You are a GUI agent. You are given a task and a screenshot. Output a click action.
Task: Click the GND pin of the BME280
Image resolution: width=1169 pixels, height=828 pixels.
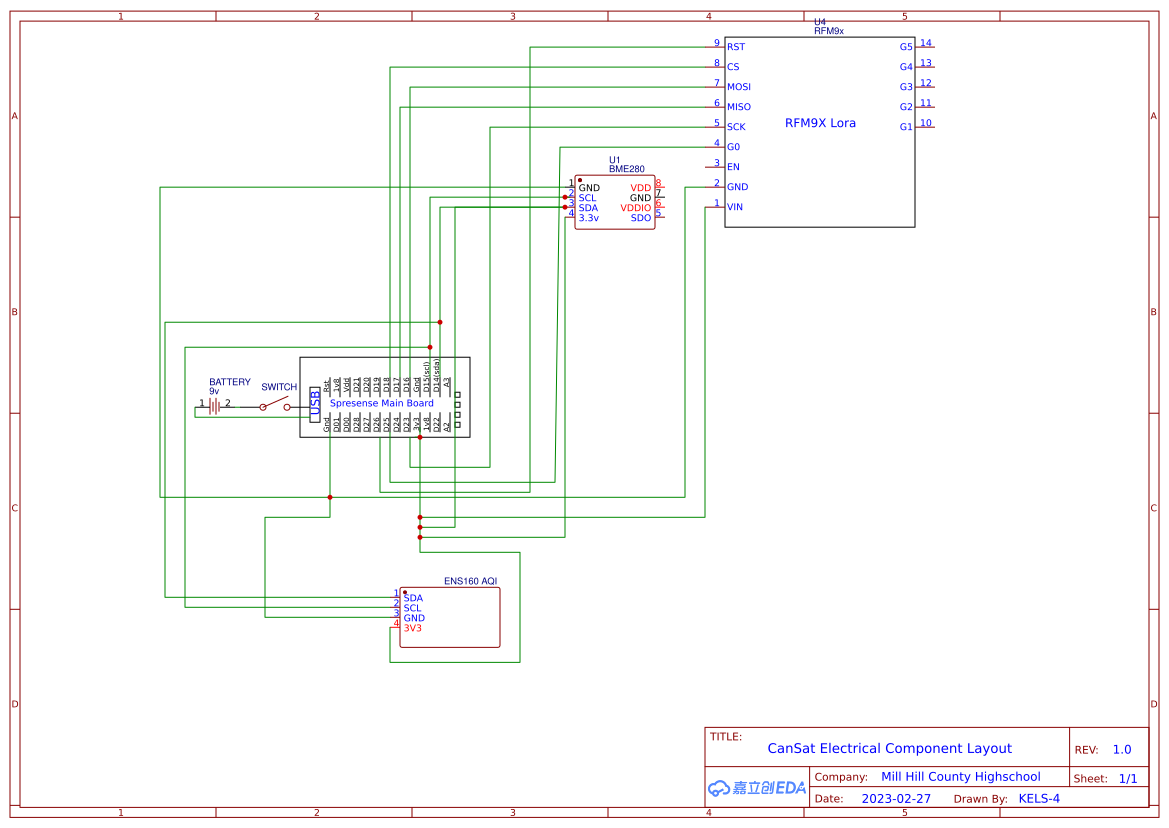pyautogui.click(x=589, y=188)
